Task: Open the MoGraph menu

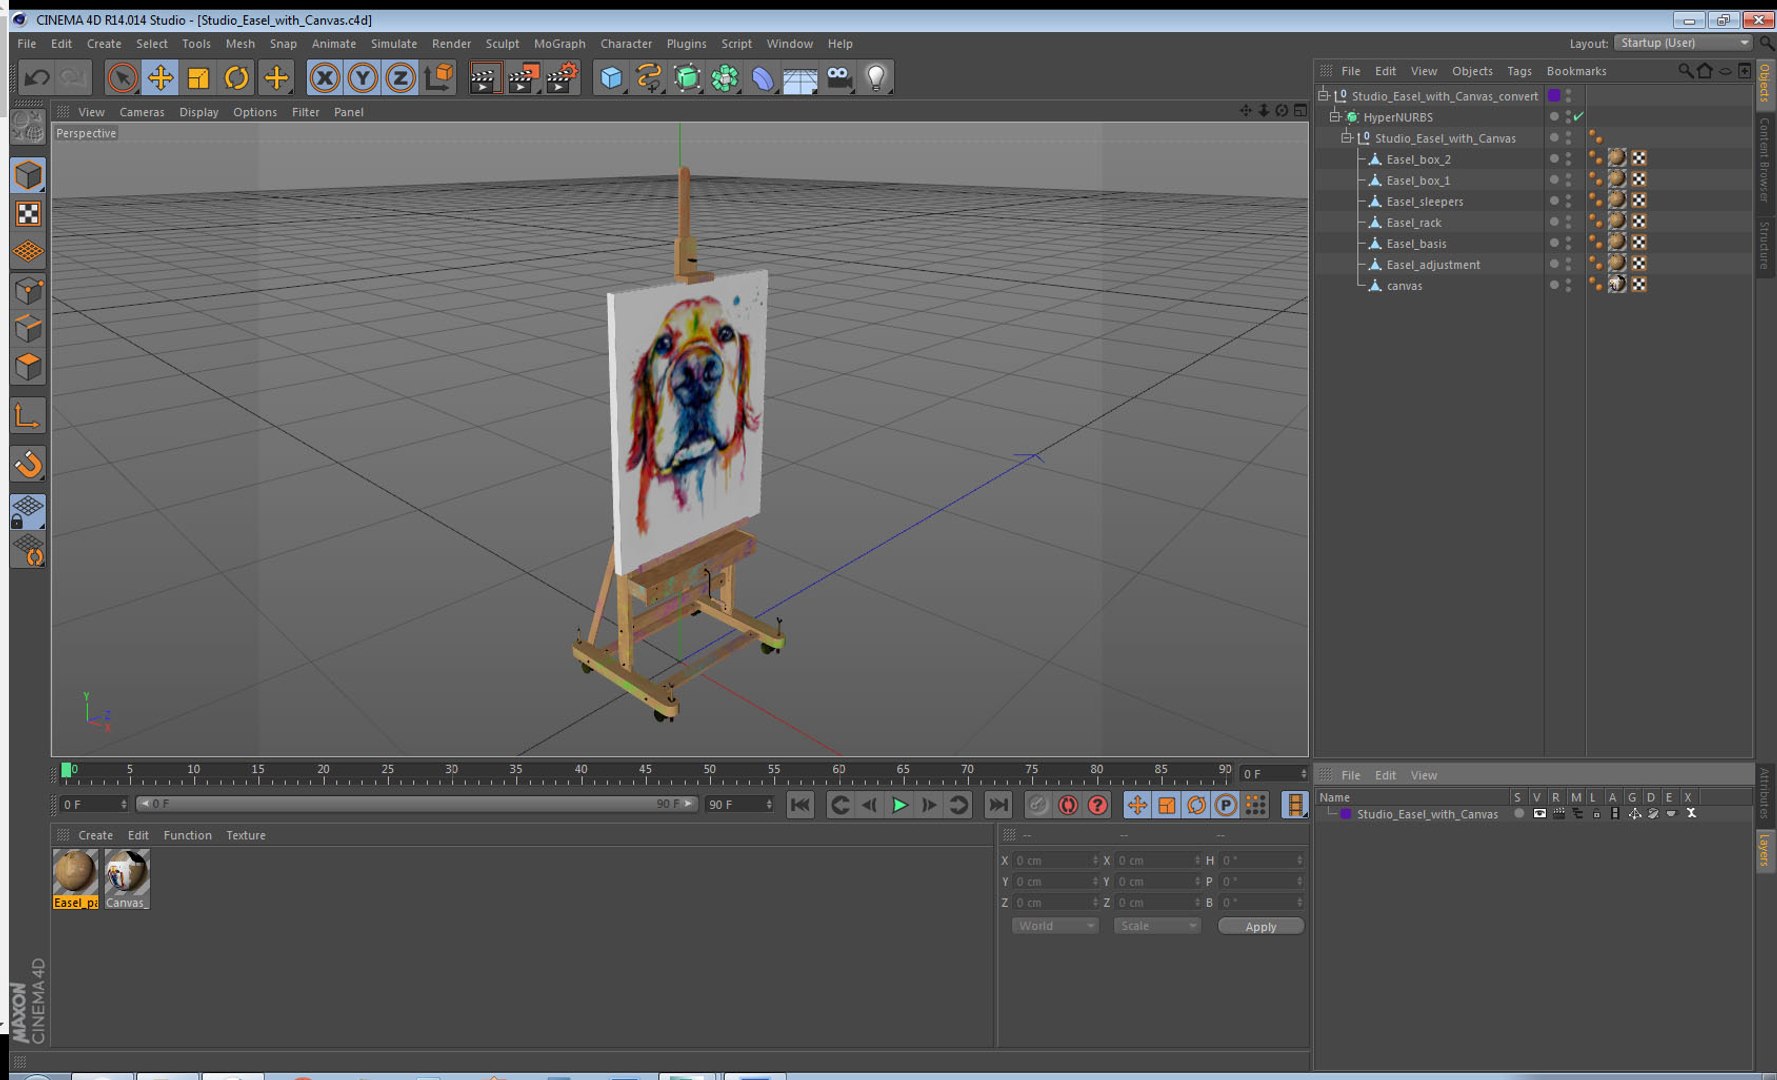Action: (x=560, y=44)
